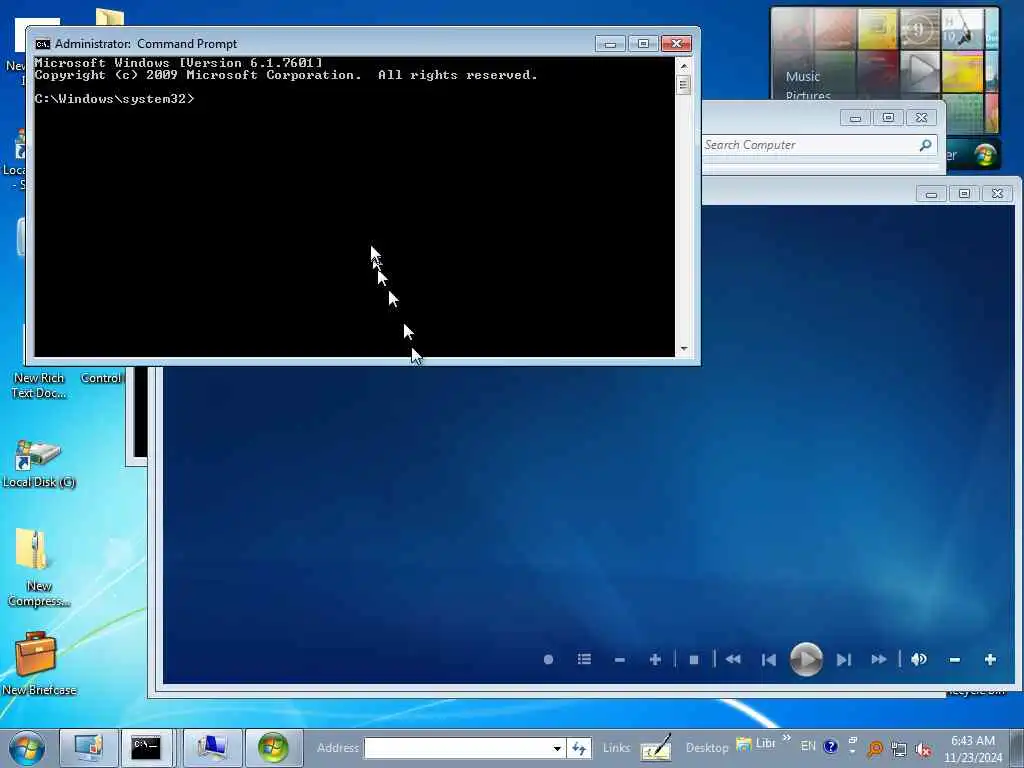Rewind media in Media Center
Image resolution: width=1024 pixels, height=768 pixels.
click(x=733, y=660)
